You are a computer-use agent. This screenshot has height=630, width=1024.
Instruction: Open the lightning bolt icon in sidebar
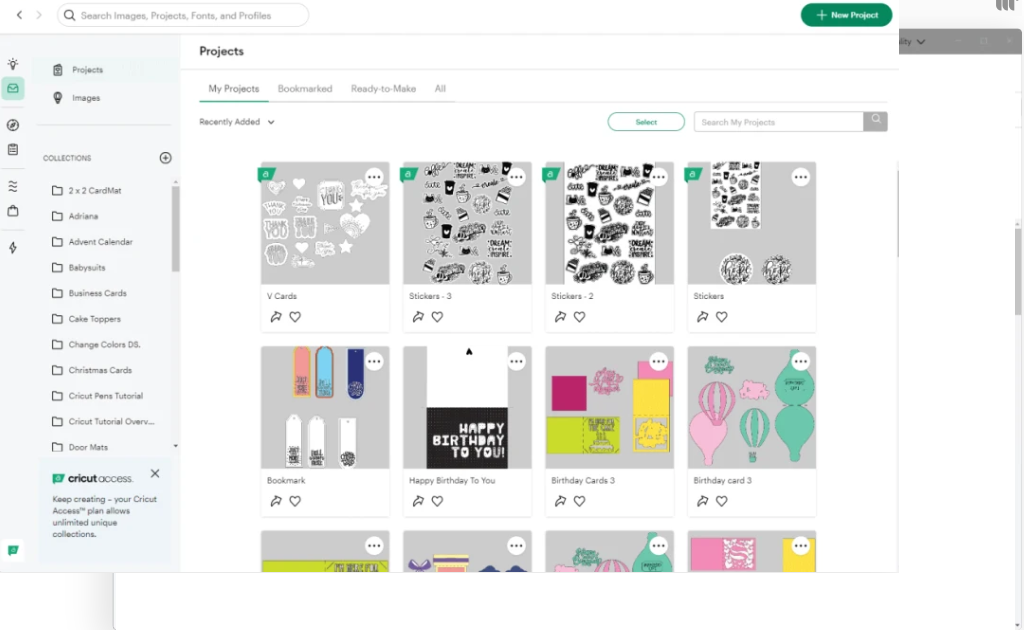12,247
